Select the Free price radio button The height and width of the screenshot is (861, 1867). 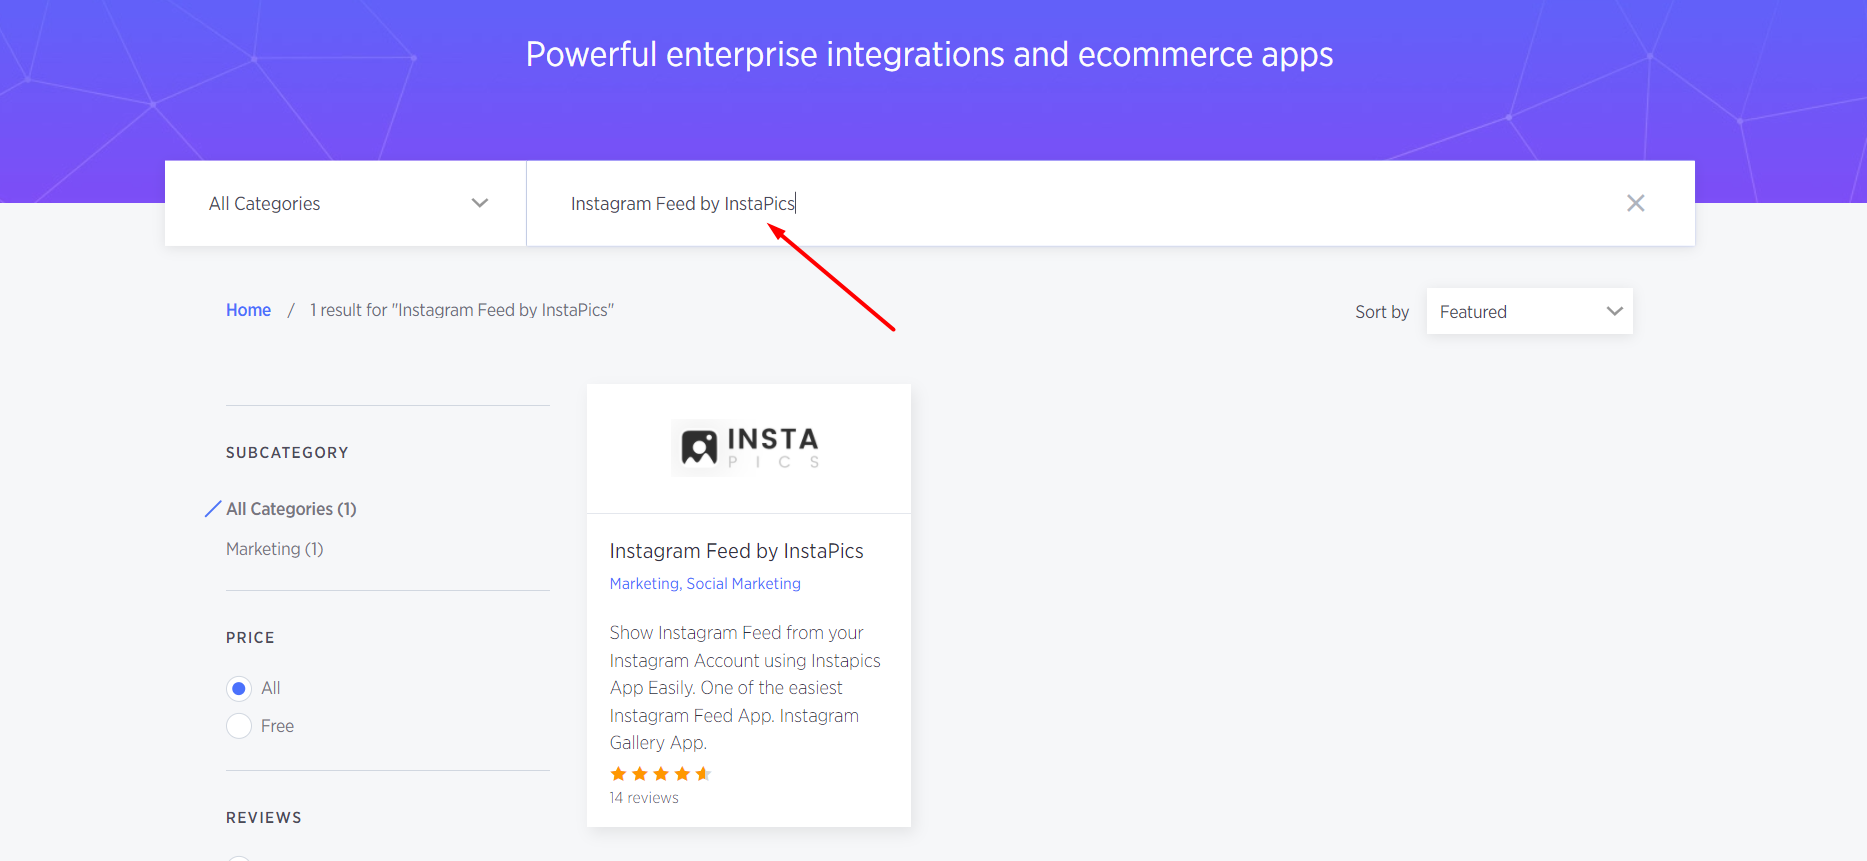239,726
